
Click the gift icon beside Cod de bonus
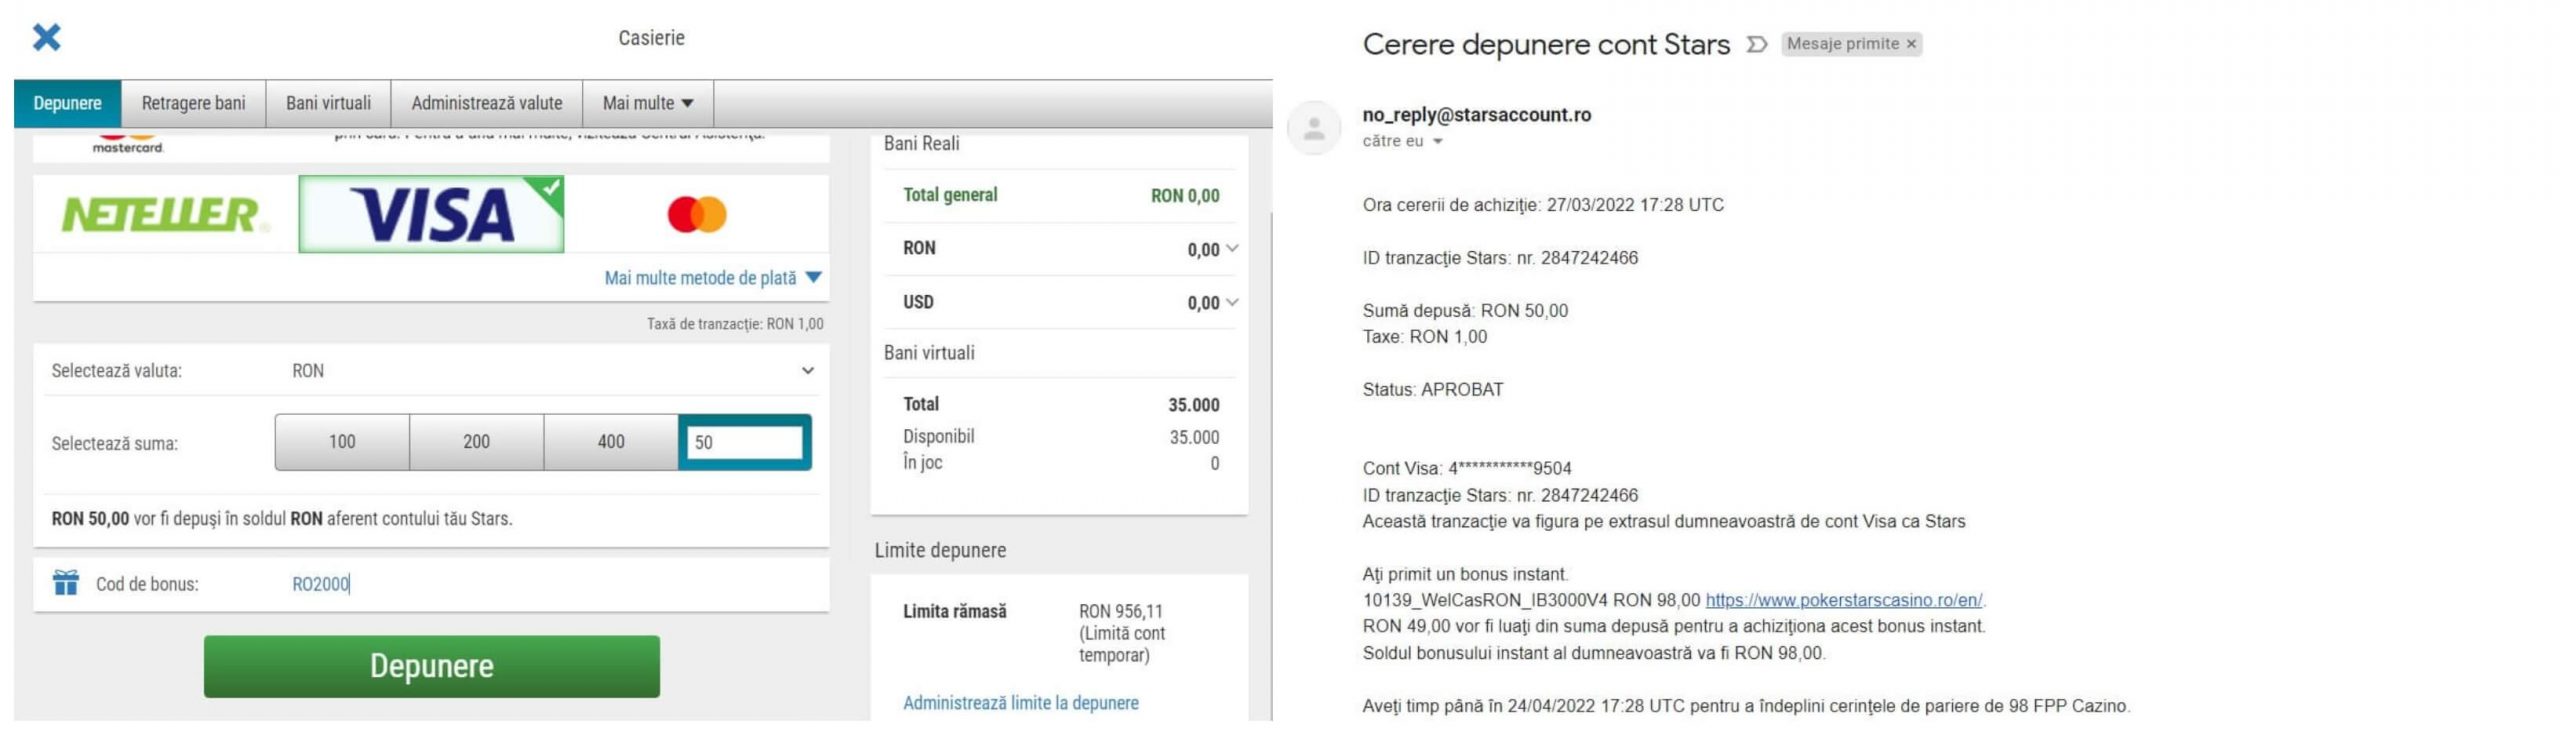(x=66, y=583)
